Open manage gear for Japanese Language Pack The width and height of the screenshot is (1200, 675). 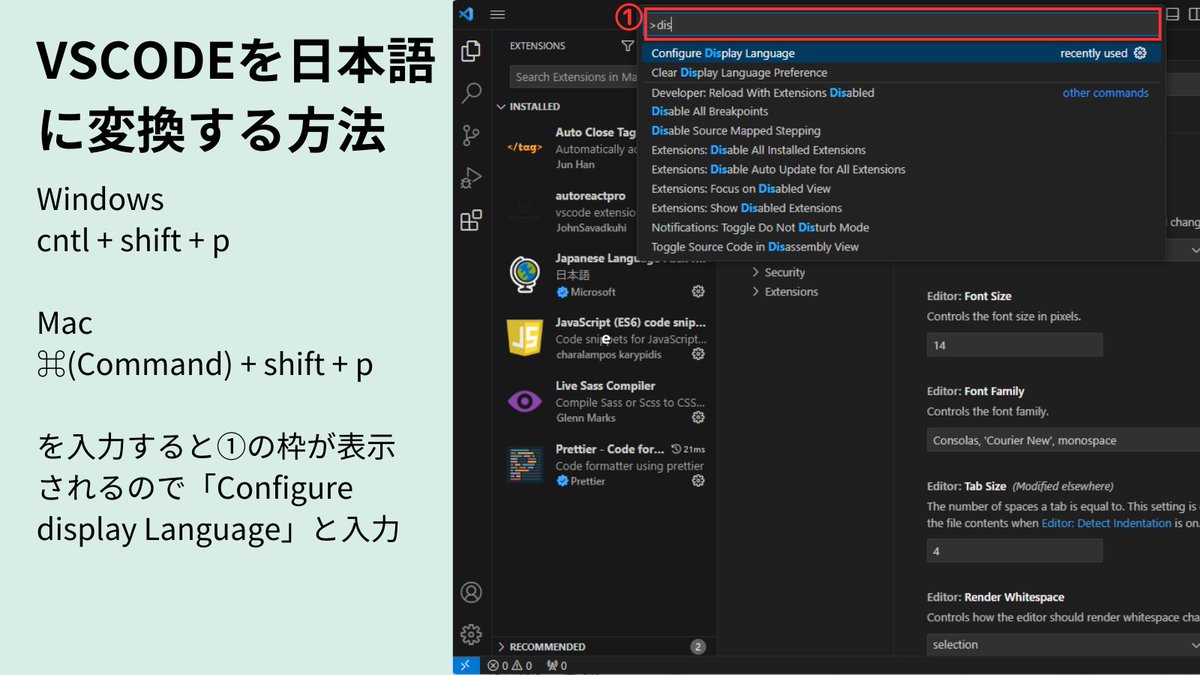coord(698,291)
